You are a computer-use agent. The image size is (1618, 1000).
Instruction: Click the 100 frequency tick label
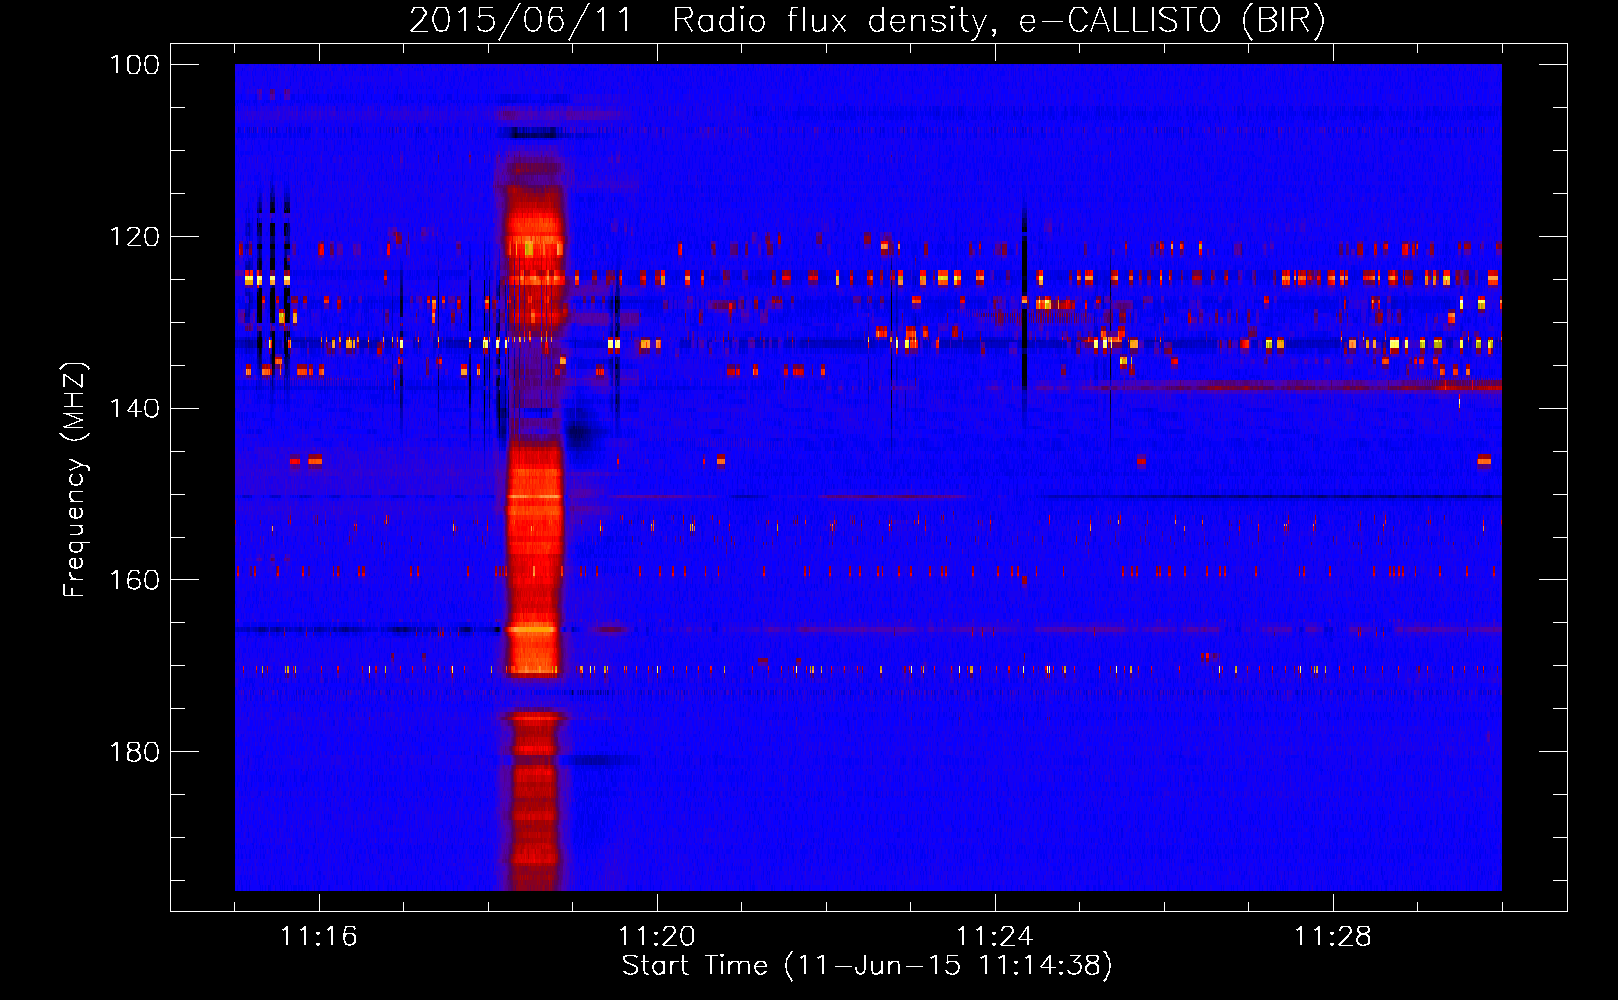pos(134,65)
